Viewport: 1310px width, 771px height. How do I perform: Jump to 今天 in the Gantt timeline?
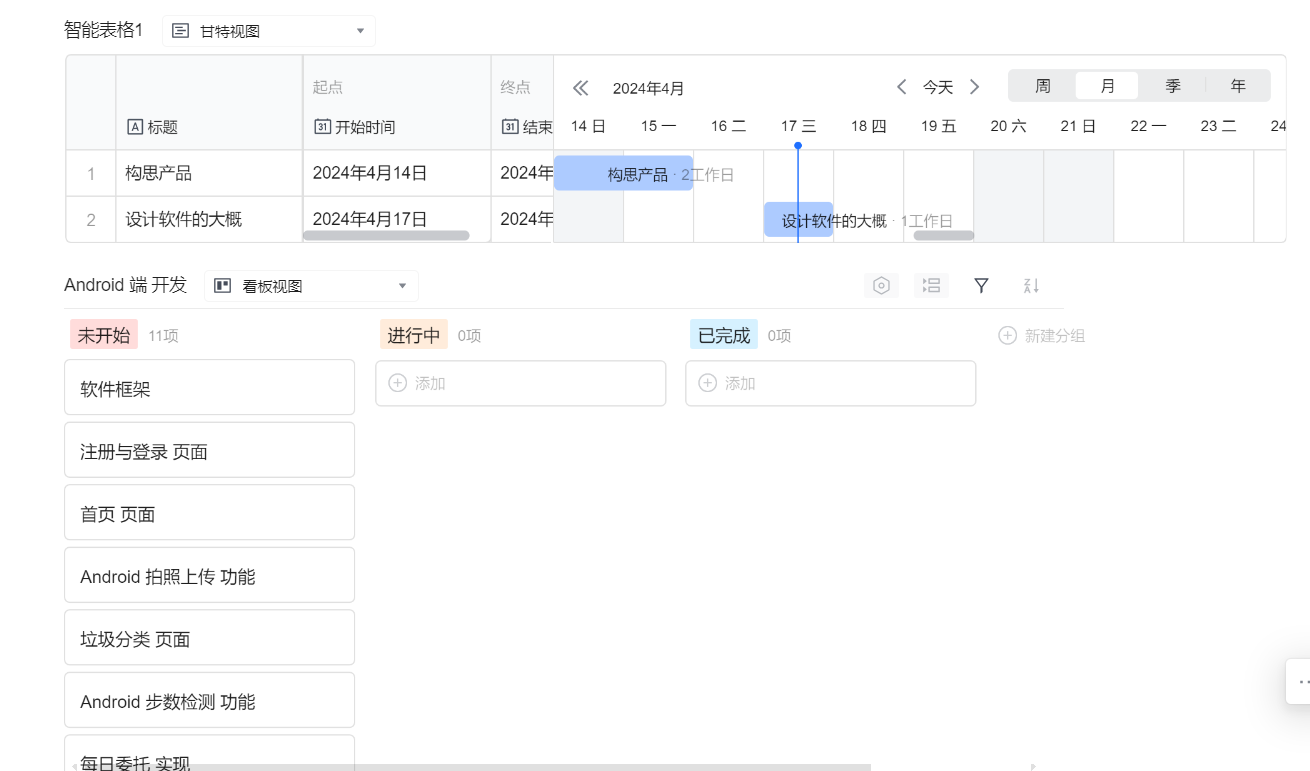click(x=938, y=88)
